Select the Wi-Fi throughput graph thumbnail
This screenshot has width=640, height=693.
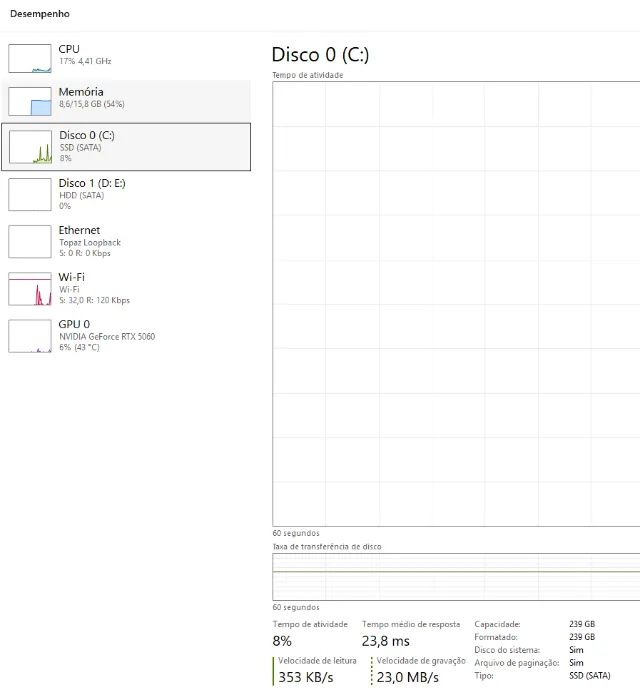30,289
